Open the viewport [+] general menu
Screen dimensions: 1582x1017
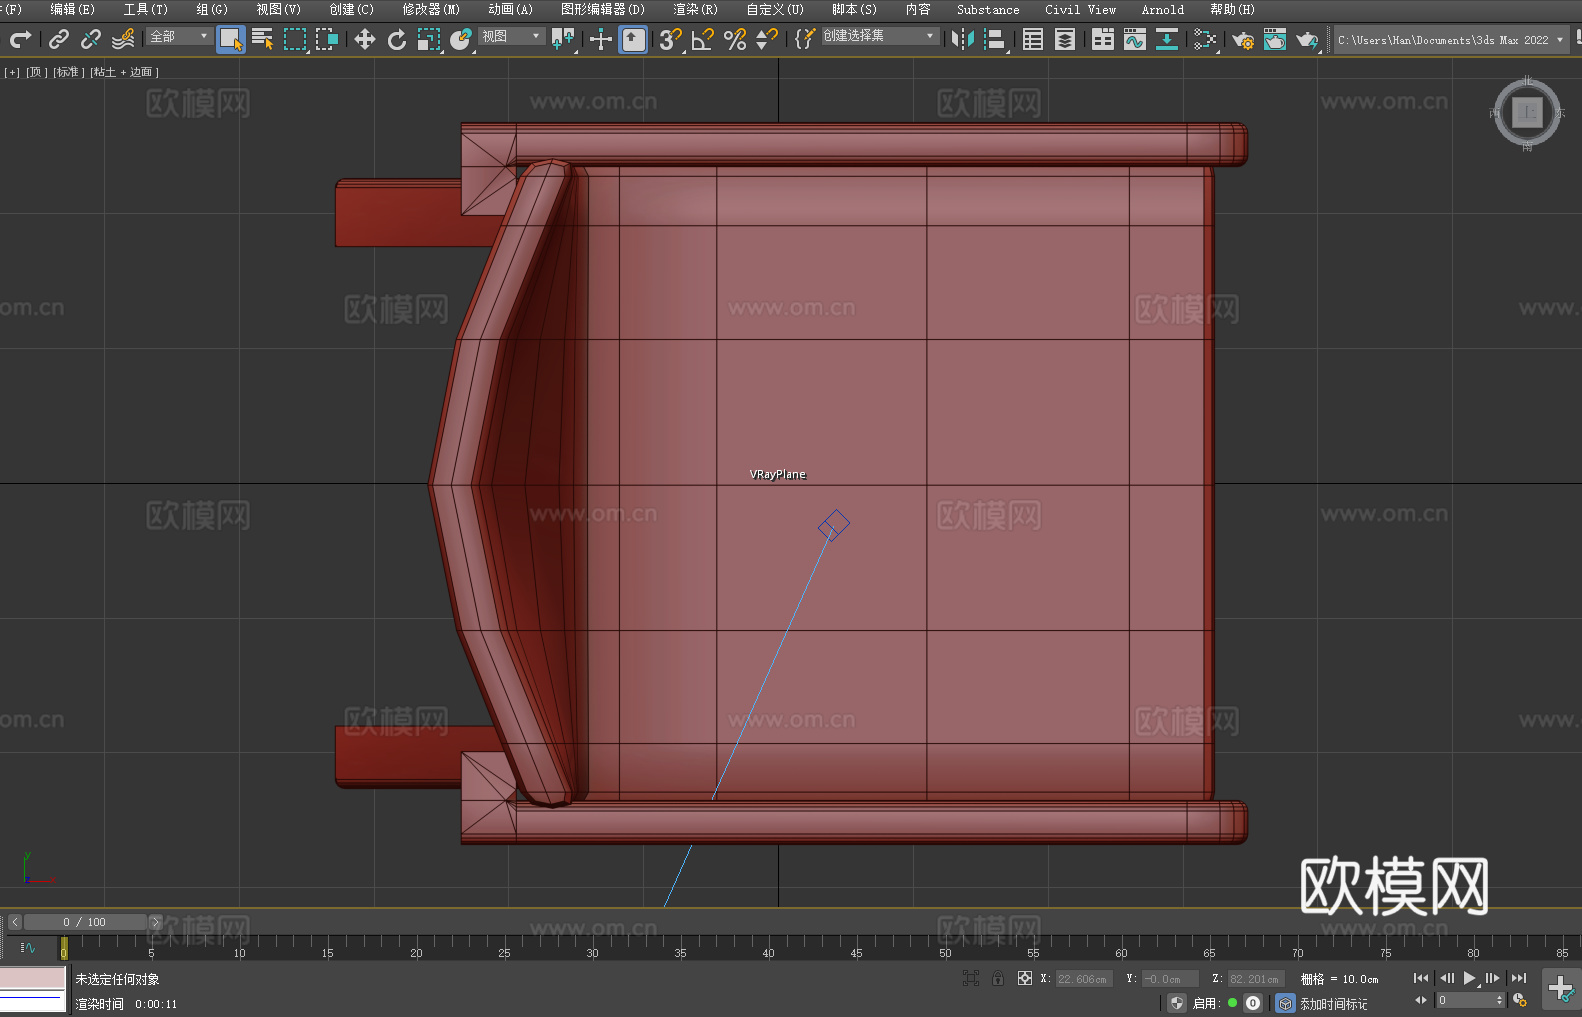pyautogui.click(x=12, y=72)
